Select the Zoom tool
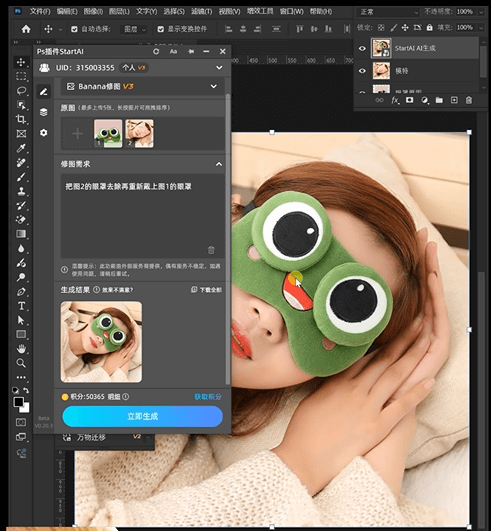Viewport: 491px width, 531px height. (21, 363)
